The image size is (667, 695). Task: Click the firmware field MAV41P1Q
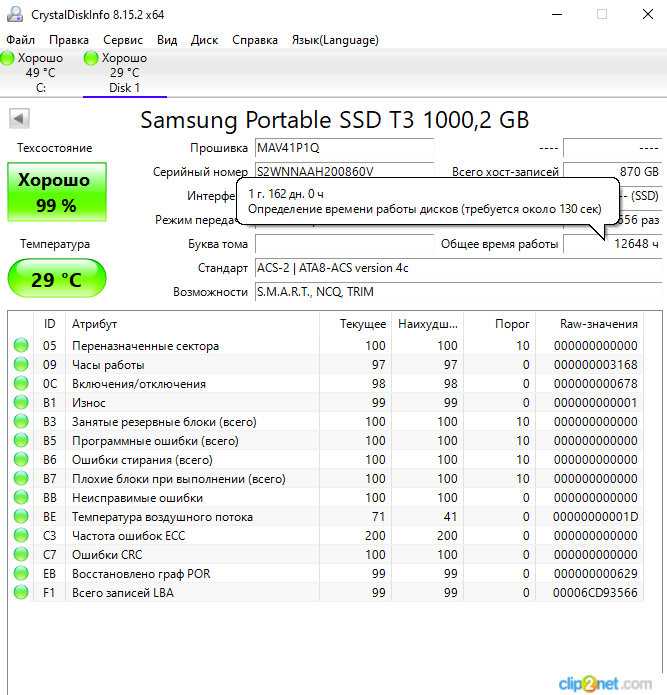344,148
